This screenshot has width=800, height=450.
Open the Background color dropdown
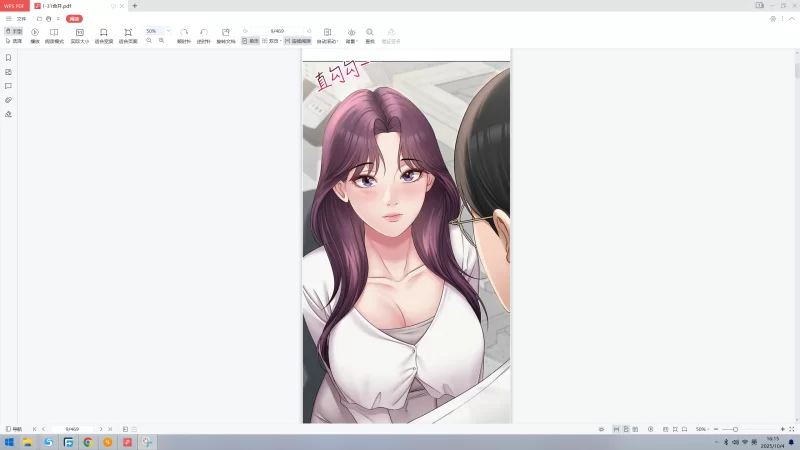tap(352, 36)
